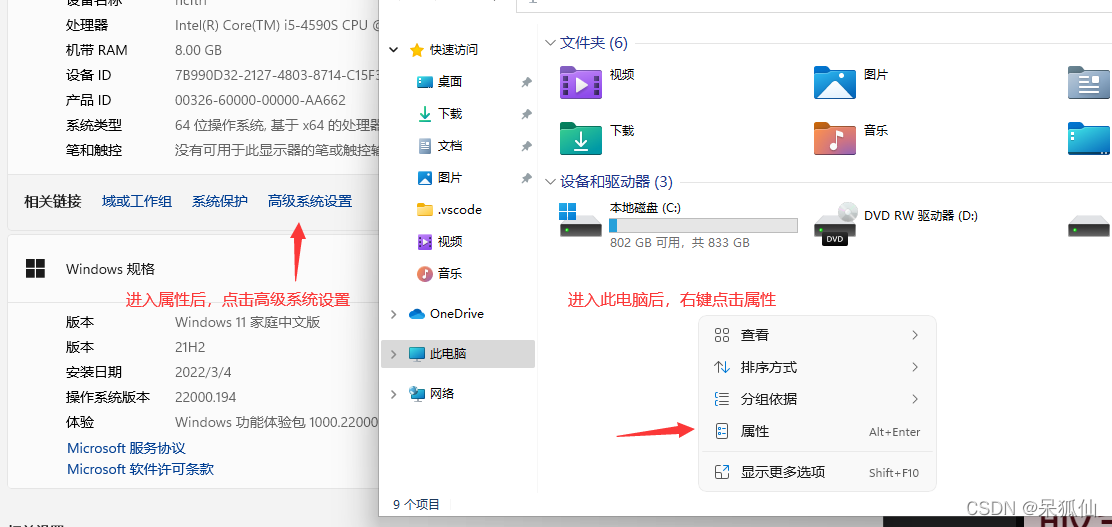The width and height of the screenshot is (1112, 527).
Task: Click the Windows 11 家庭中文版 value
Action: coord(248,322)
